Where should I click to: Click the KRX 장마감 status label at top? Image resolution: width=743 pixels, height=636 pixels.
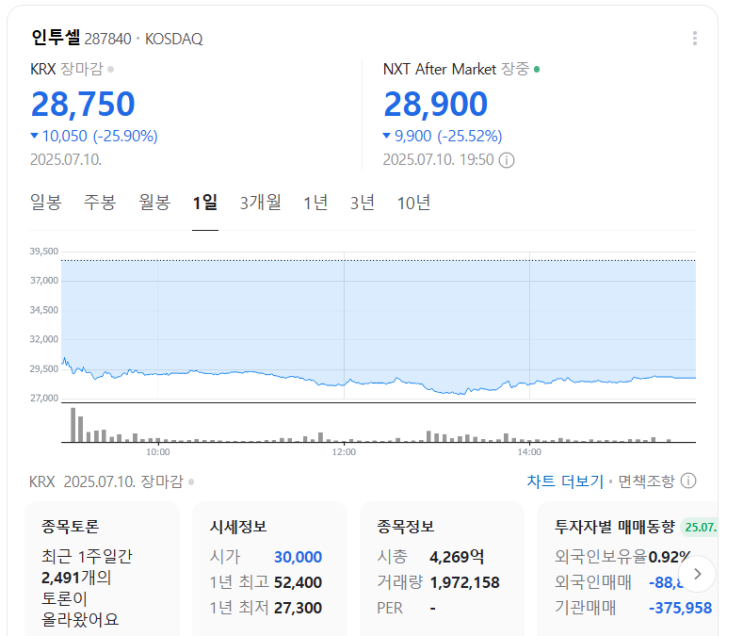point(67,69)
